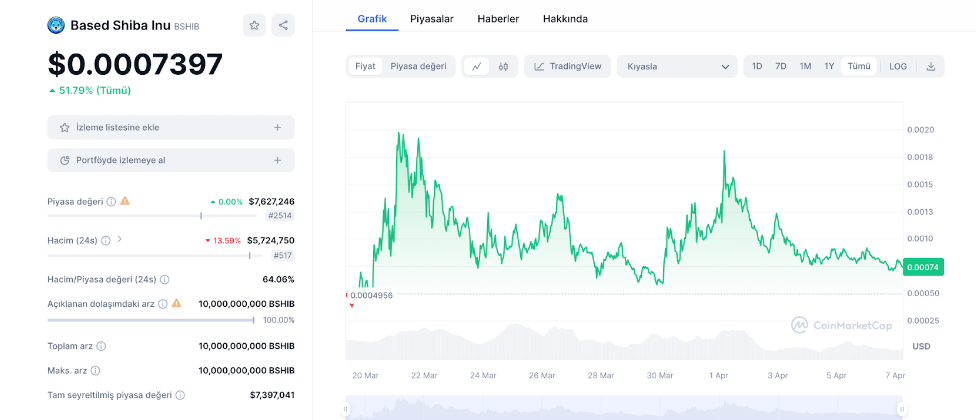Click the download chart icon
This screenshot has width=979, height=420.
[931, 67]
